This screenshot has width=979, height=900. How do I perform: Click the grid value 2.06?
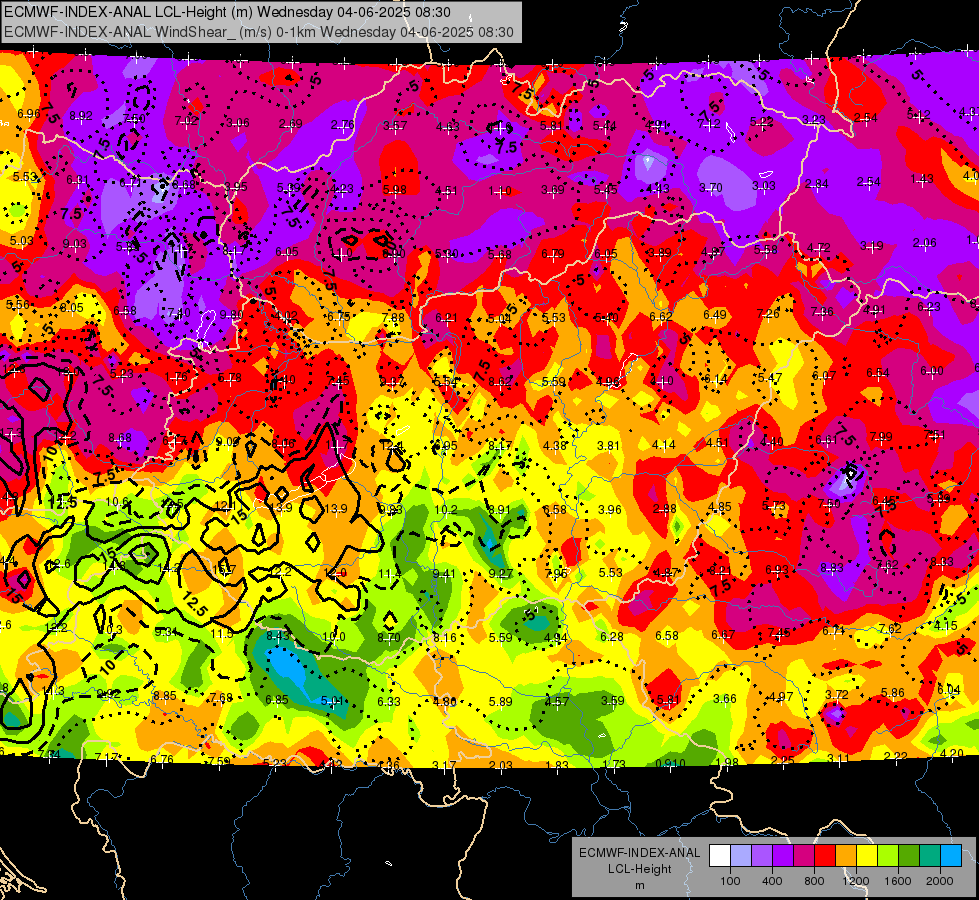[x=925, y=243]
